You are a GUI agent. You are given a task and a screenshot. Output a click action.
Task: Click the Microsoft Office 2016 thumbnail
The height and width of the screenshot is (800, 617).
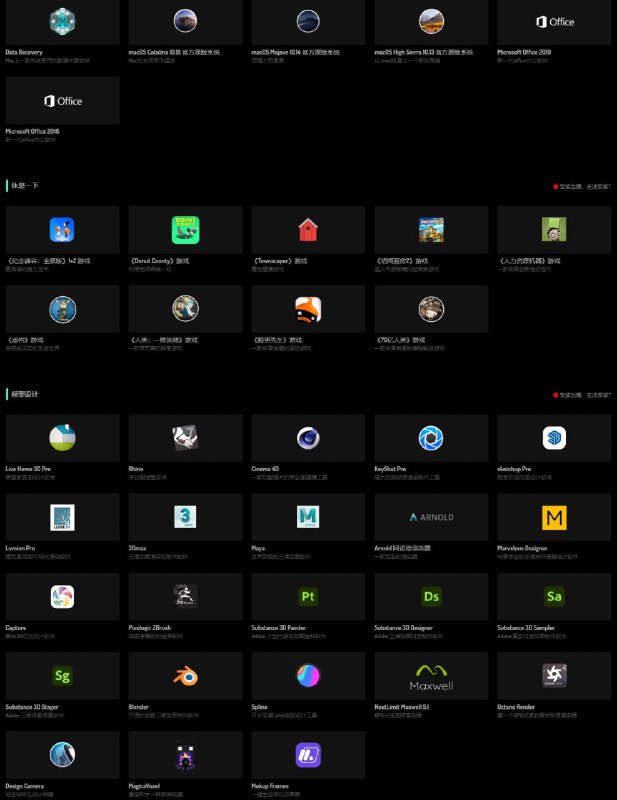tap(62, 101)
